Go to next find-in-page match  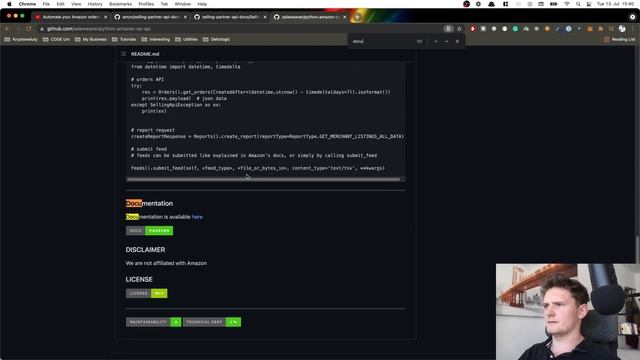point(447,41)
